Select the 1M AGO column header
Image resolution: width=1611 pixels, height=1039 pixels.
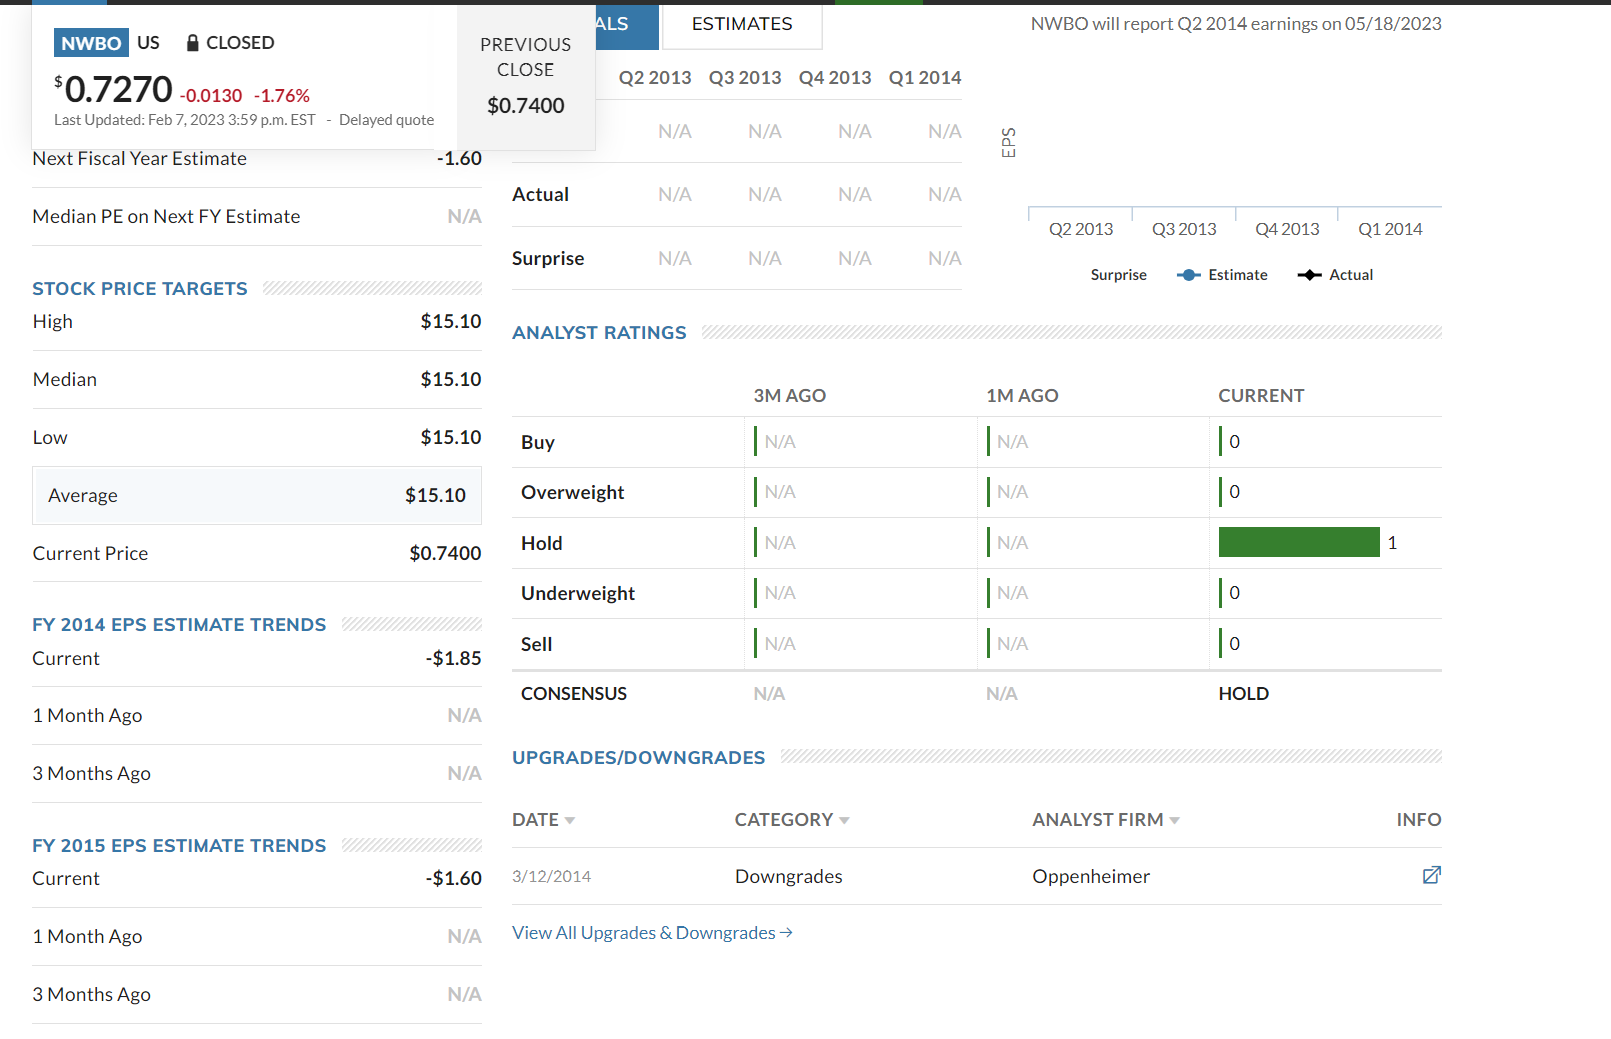pos(1022,396)
